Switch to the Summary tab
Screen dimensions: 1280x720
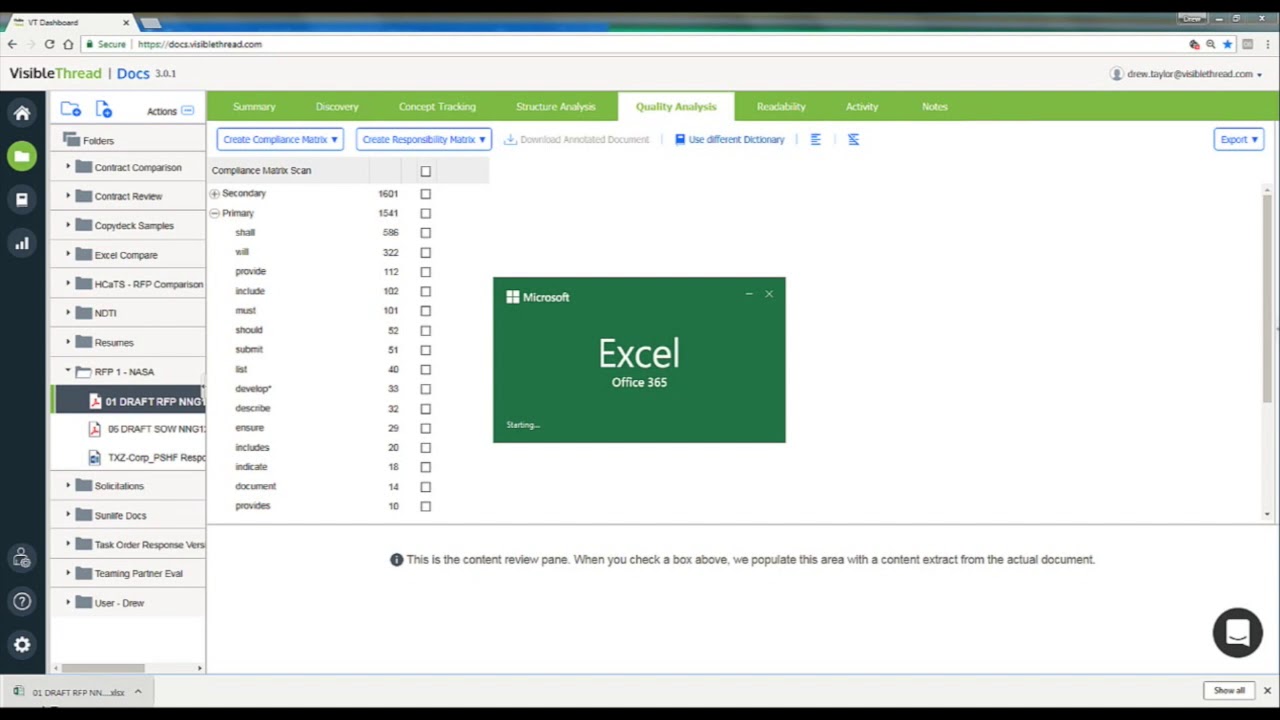click(254, 107)
